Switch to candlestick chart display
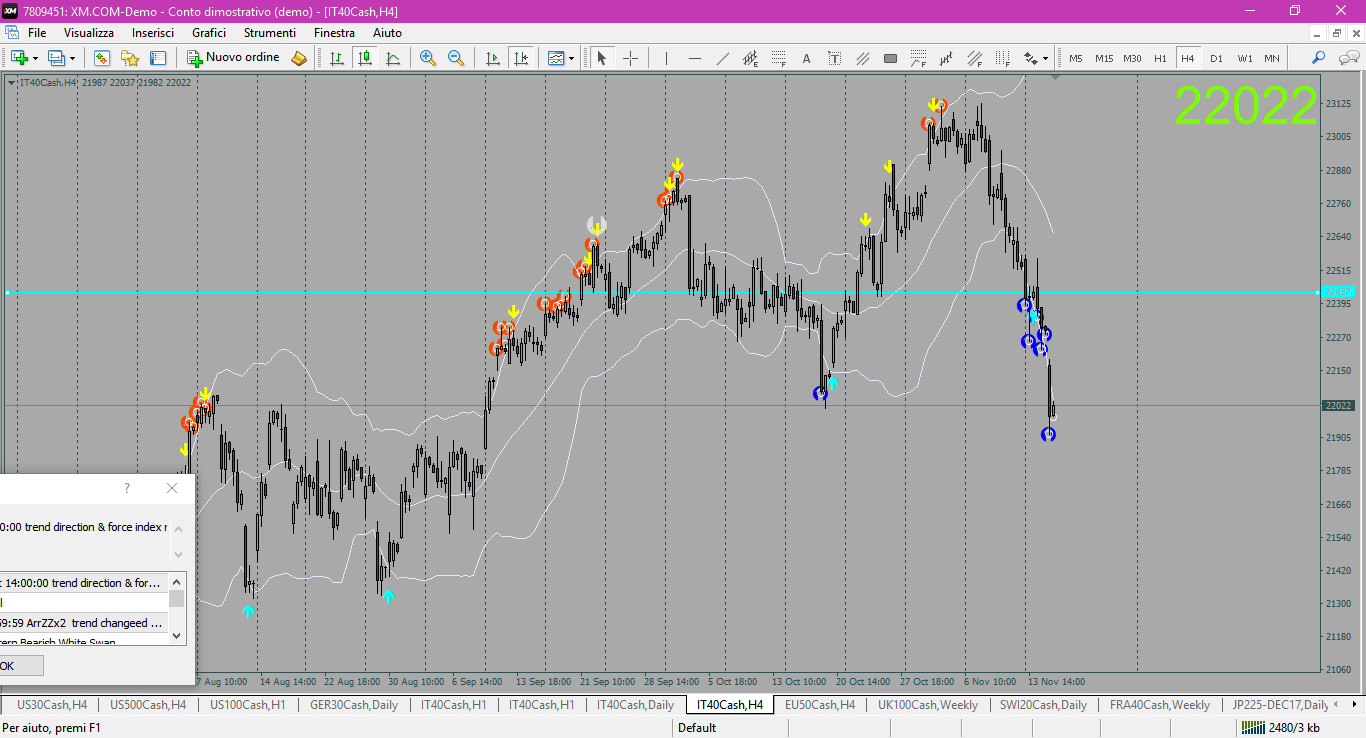This screenshot has height=738, width=1366. coord(365,58)
